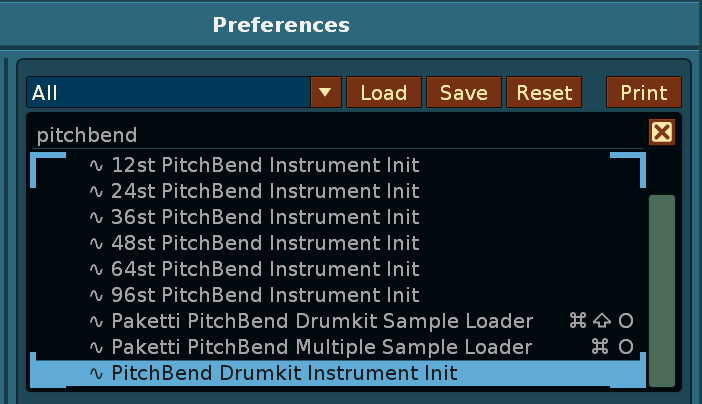Image resolution: width=702 pixels, height=404 pixels.
Task: Select 24st PitchBend Instrument Init
Action: point(265,191)
